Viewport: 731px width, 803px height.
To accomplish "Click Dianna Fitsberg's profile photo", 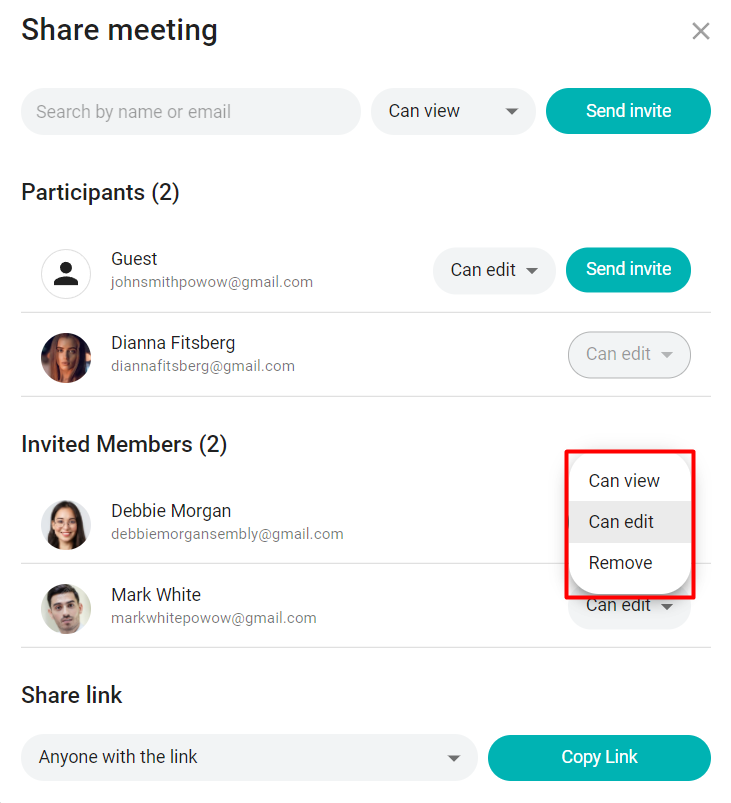I will pyautogui.click(x=66, y=357).
